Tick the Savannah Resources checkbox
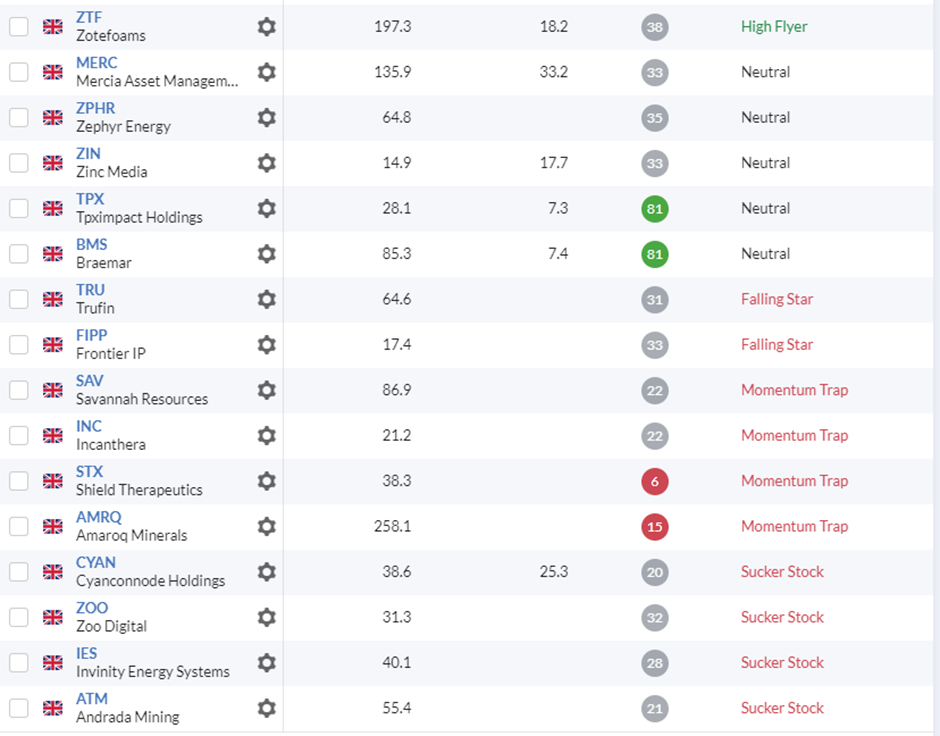 pyautogui.click(x=19, y=390)
